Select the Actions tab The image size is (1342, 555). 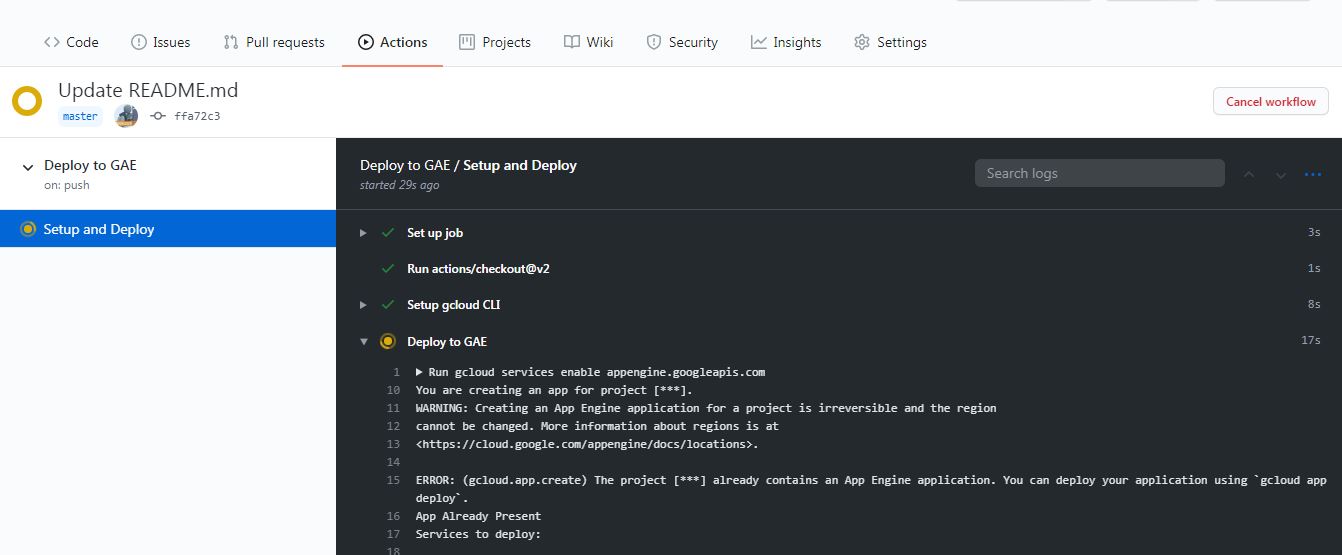392,42
